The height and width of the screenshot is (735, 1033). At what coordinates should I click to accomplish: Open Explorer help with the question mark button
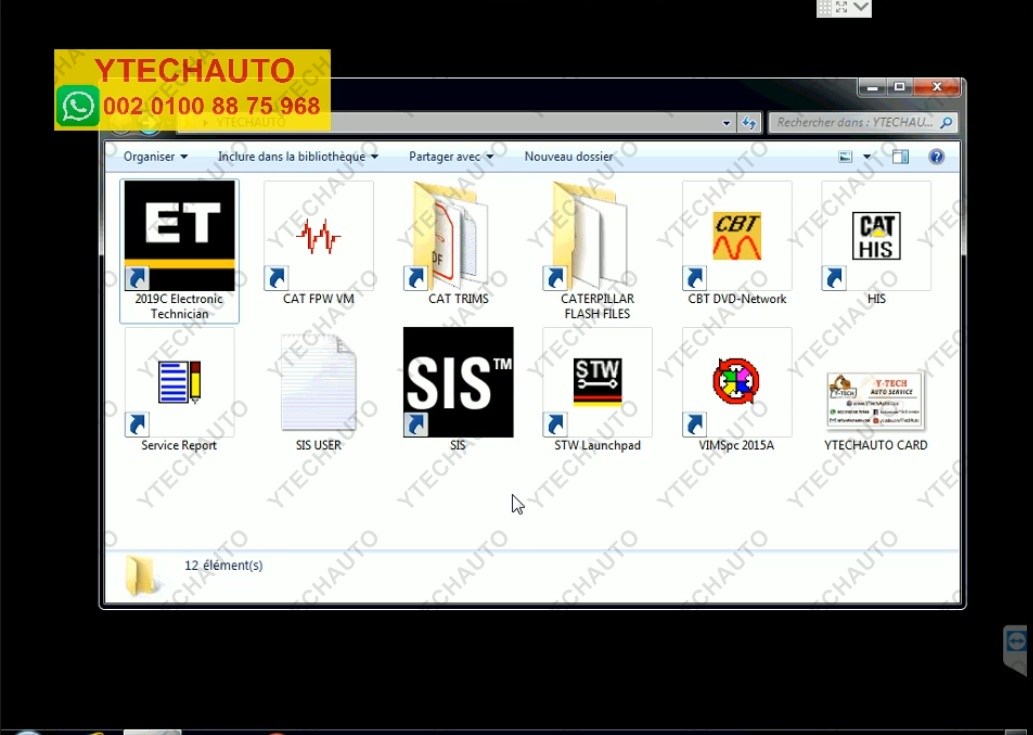point(936,156)
